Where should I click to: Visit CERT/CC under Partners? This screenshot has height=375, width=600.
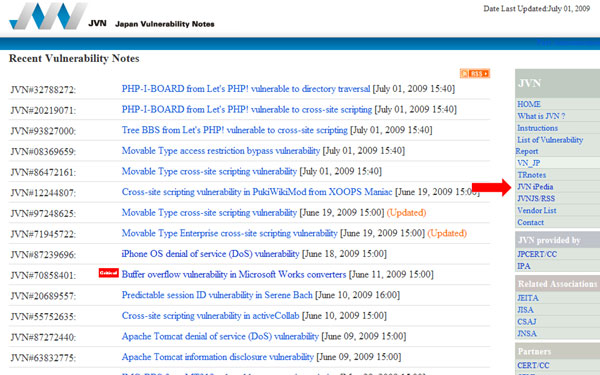pyautogui.click(x=533, y=365)
